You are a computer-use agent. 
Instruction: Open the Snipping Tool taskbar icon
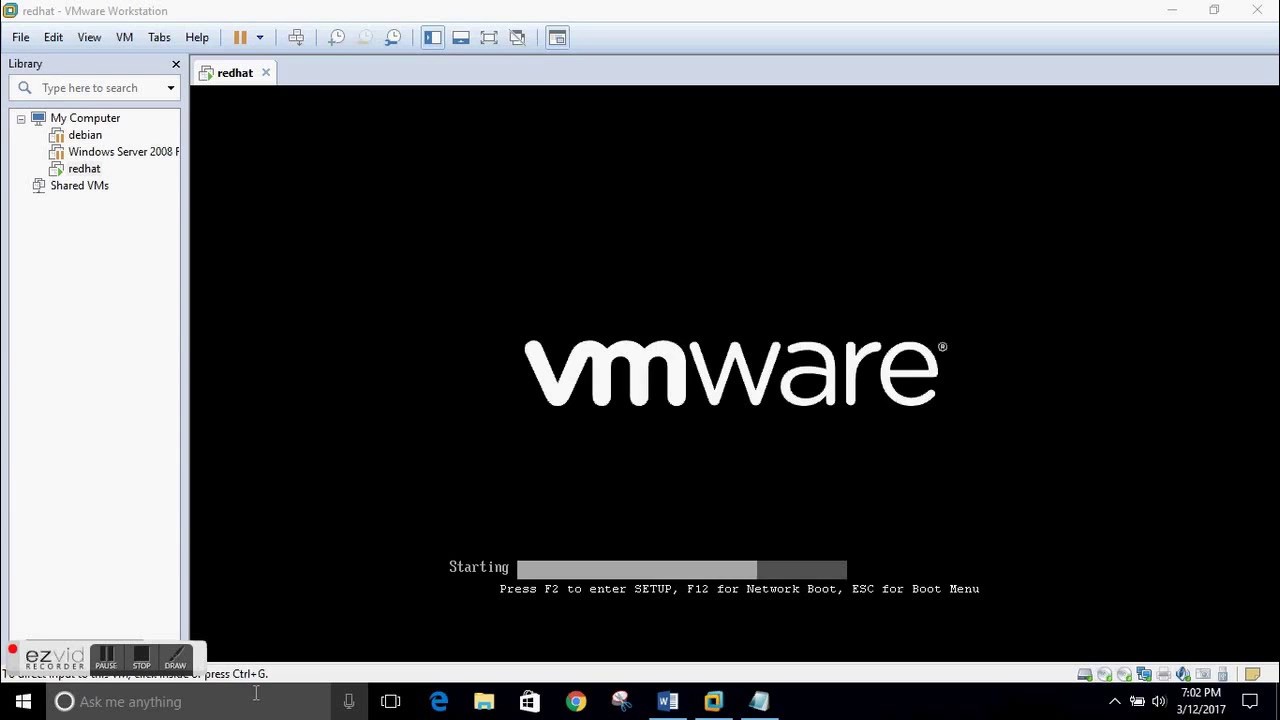point(622,702)
